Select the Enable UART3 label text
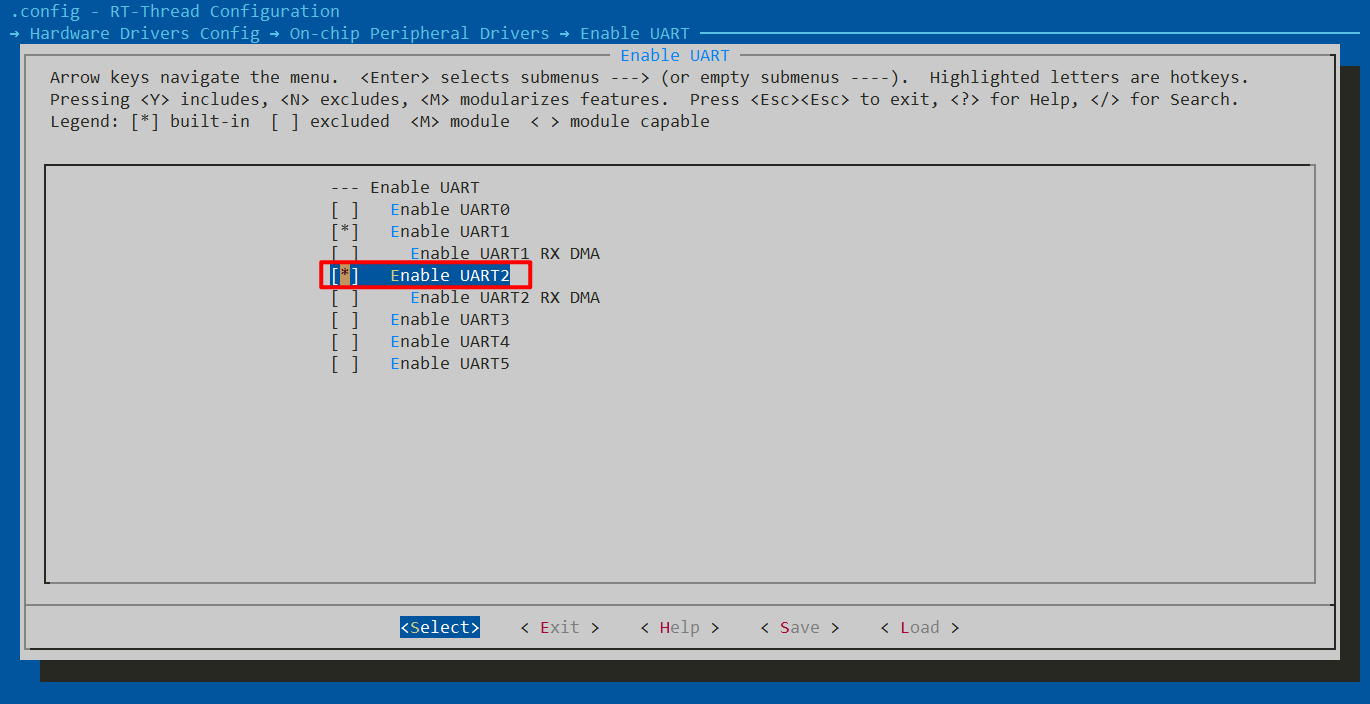Screen dimensions: 1370x704 click(450, 319)
